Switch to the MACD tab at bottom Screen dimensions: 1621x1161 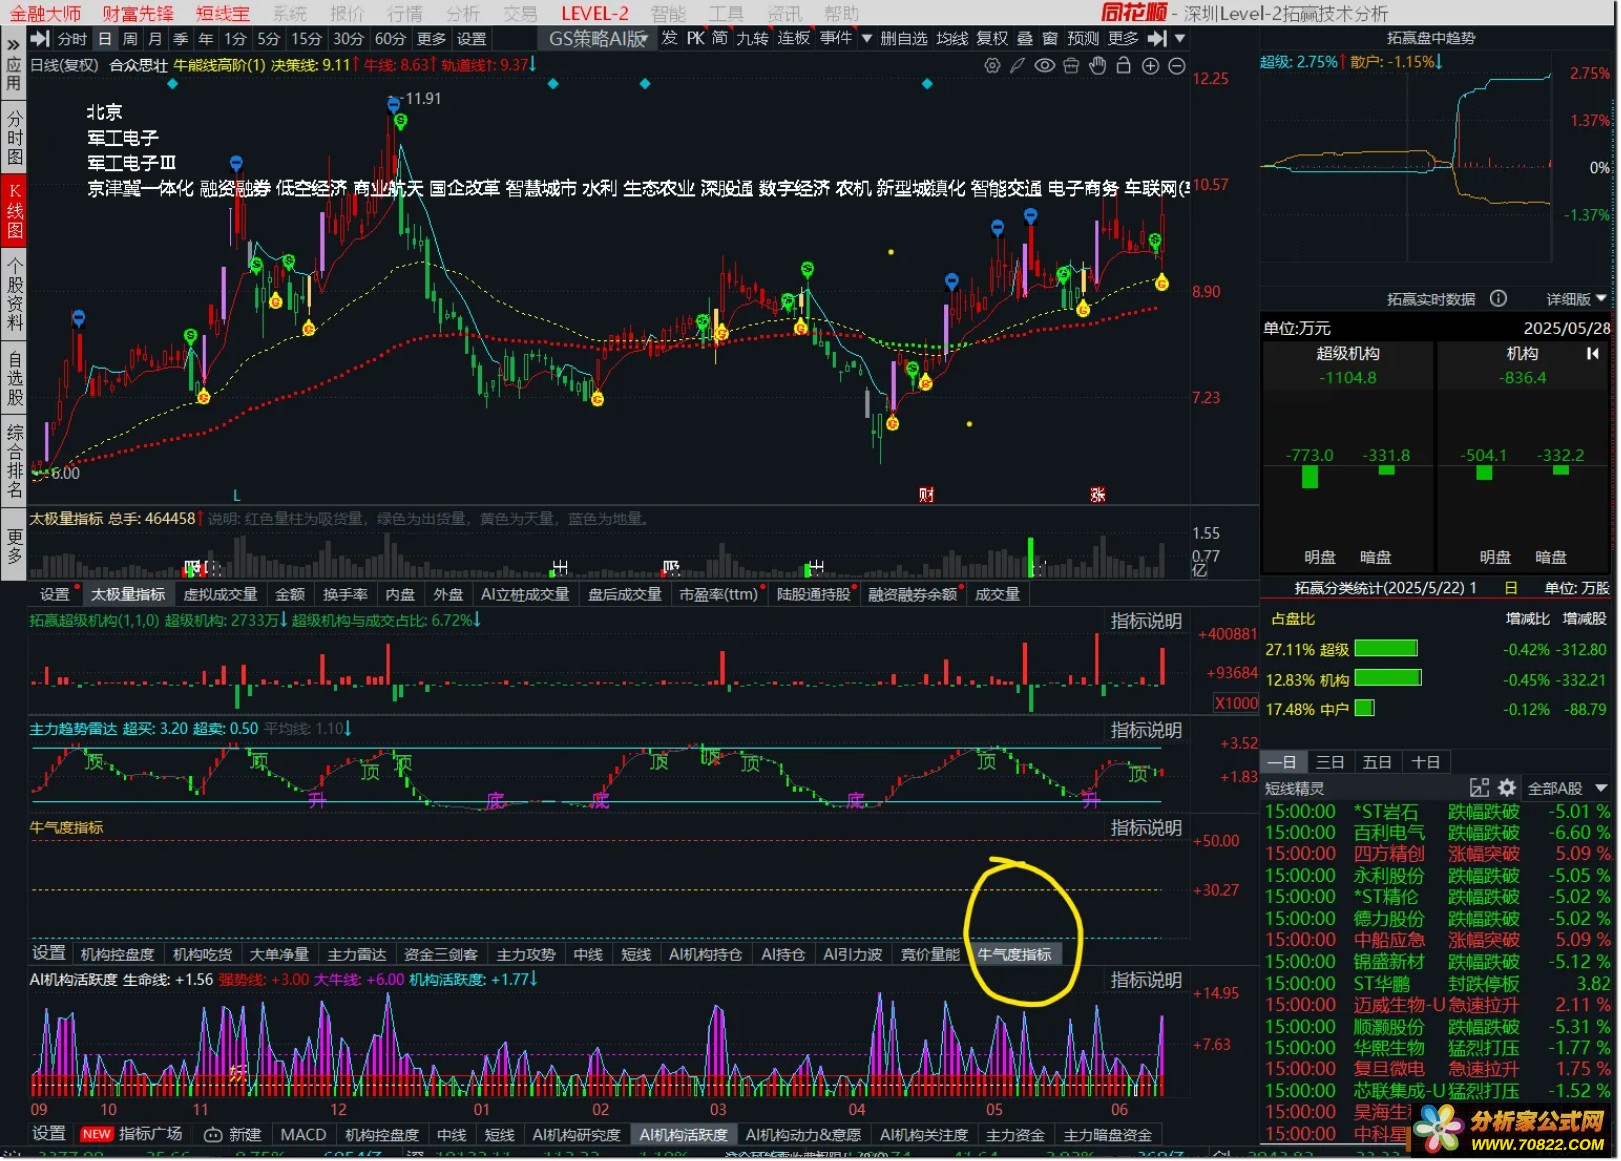pos(303,1134)
